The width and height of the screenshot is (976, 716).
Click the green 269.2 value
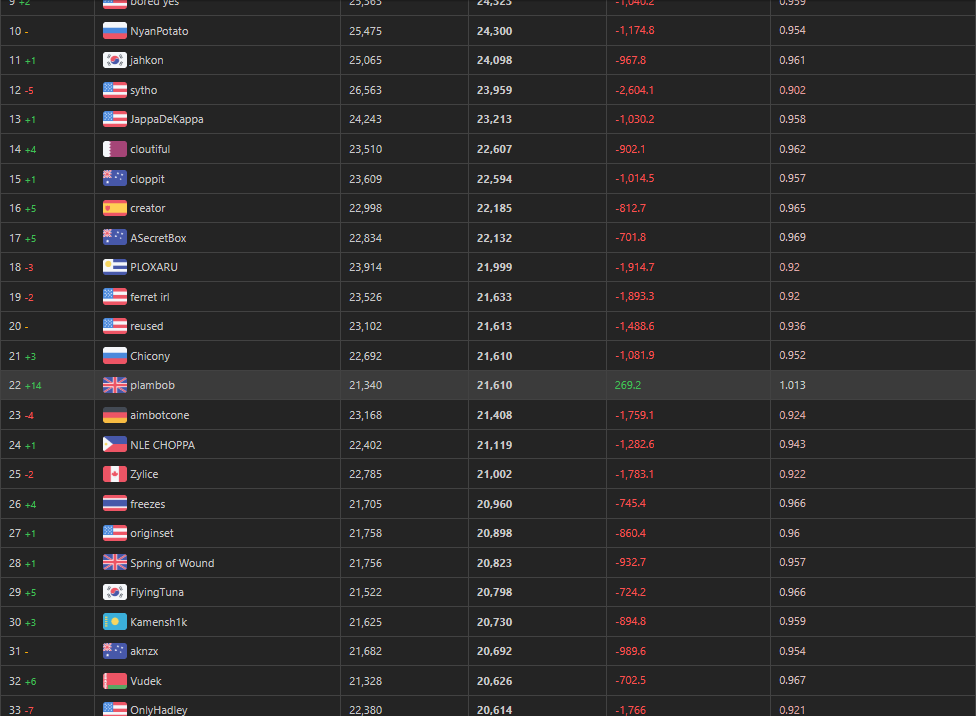point(627,385)
